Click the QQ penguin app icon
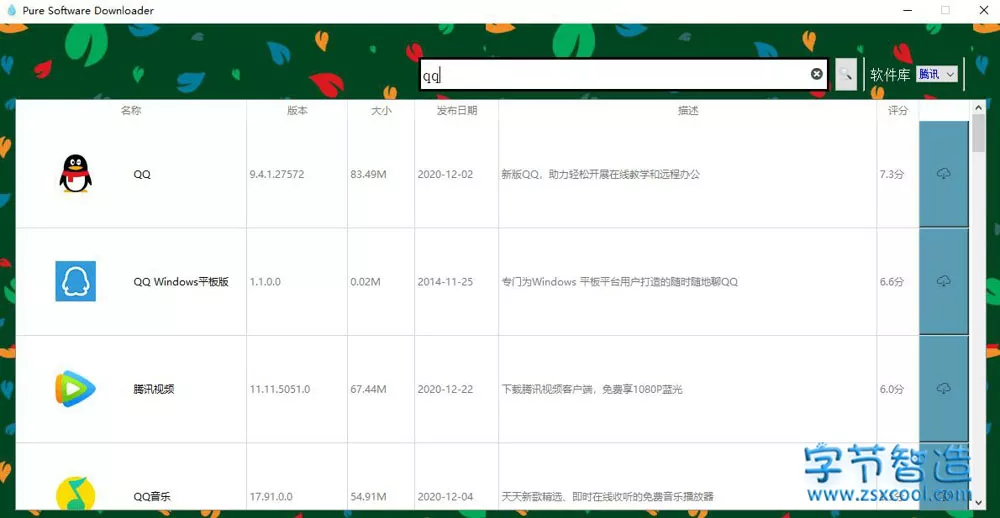This screenshot has width=1000, height=518. 75,173
